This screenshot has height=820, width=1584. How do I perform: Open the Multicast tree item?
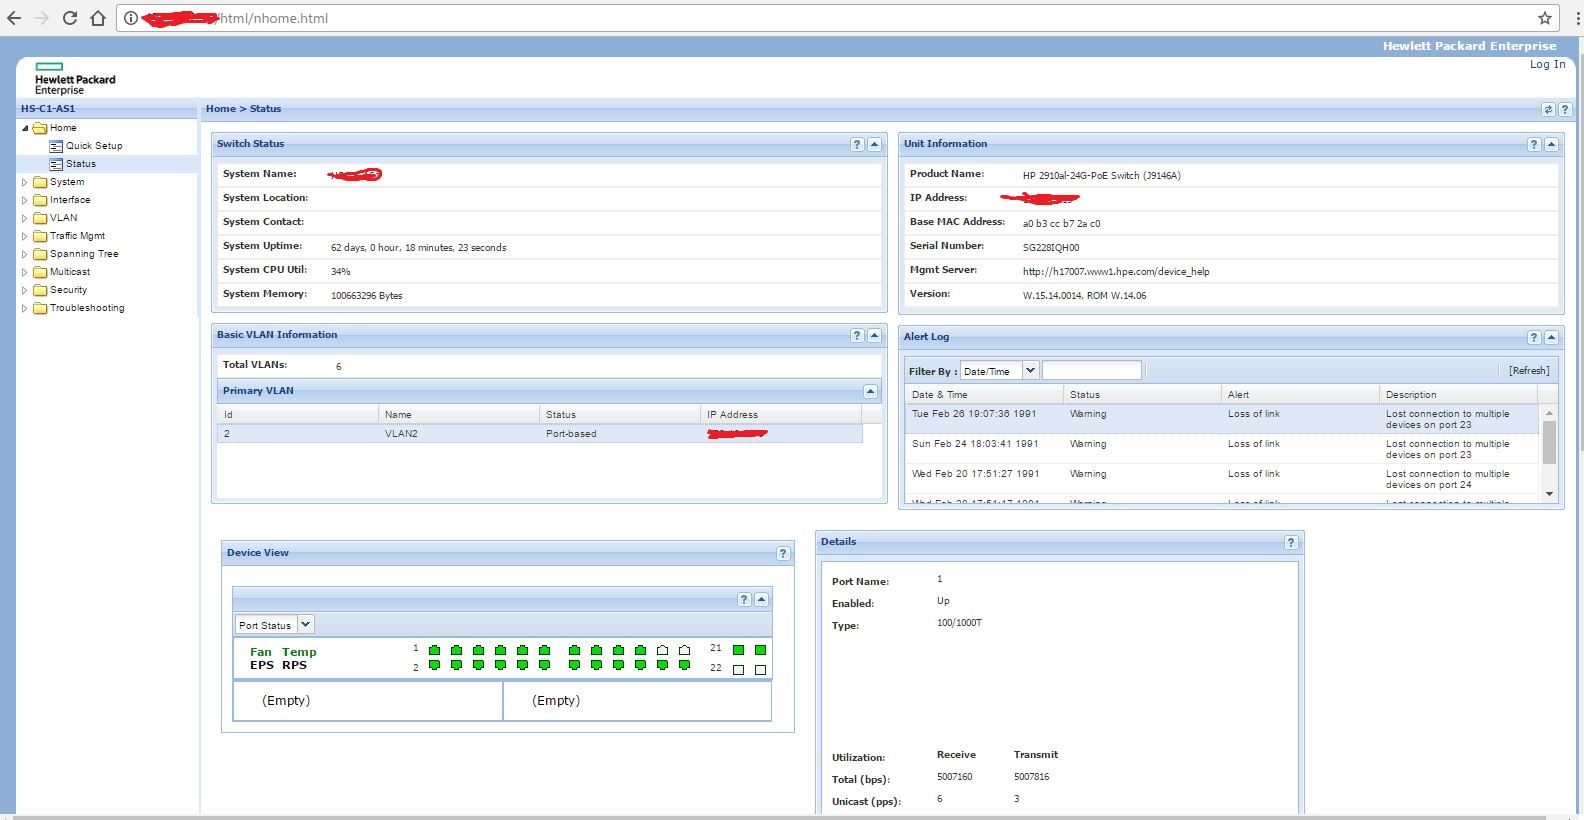(70, 272)
